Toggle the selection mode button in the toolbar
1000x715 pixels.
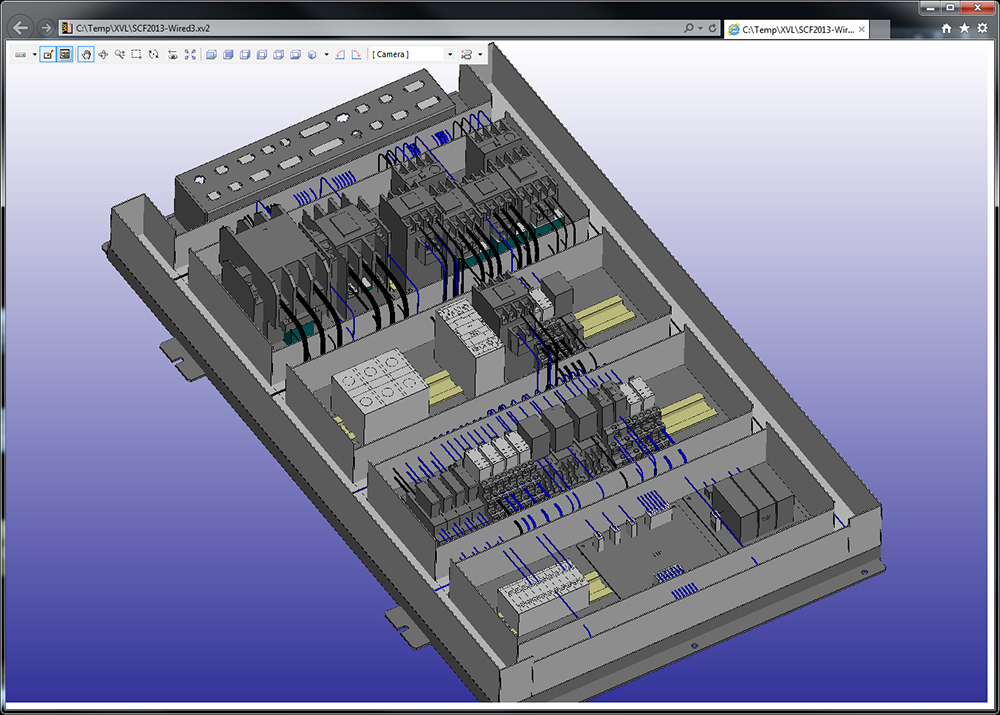(x=48, y=54)
